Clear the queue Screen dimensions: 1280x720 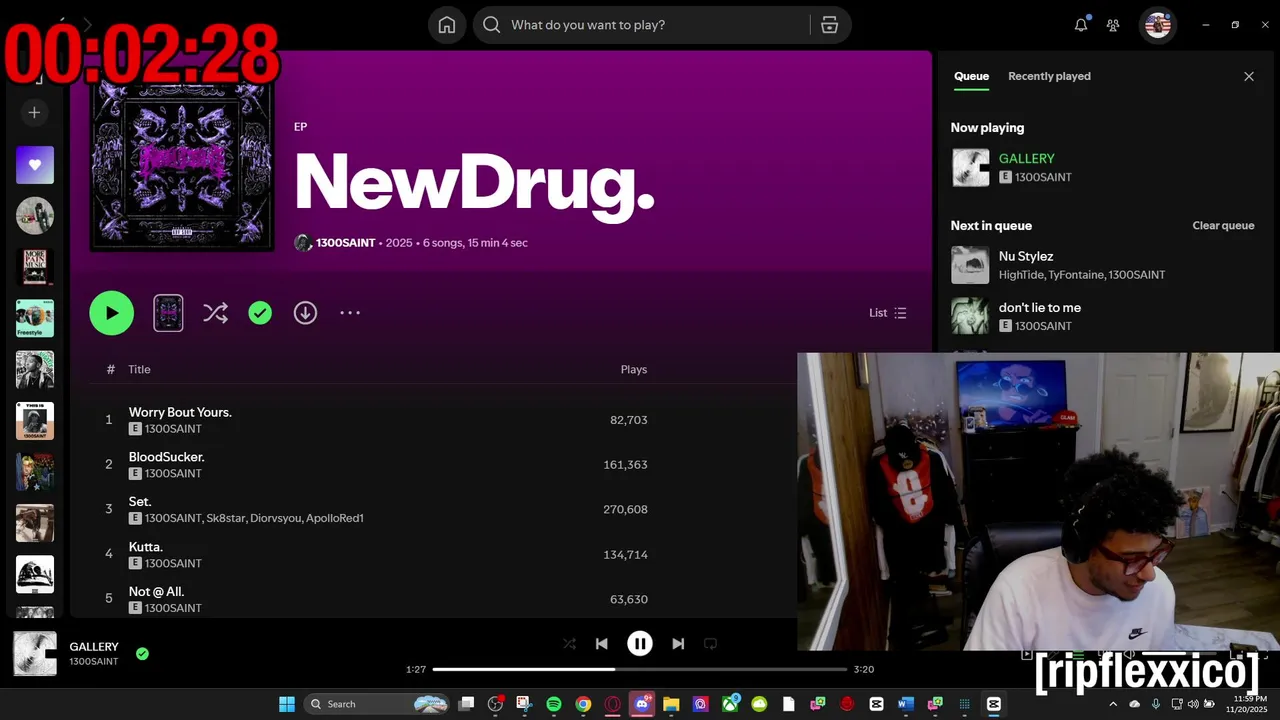(x=1223, y=226)
